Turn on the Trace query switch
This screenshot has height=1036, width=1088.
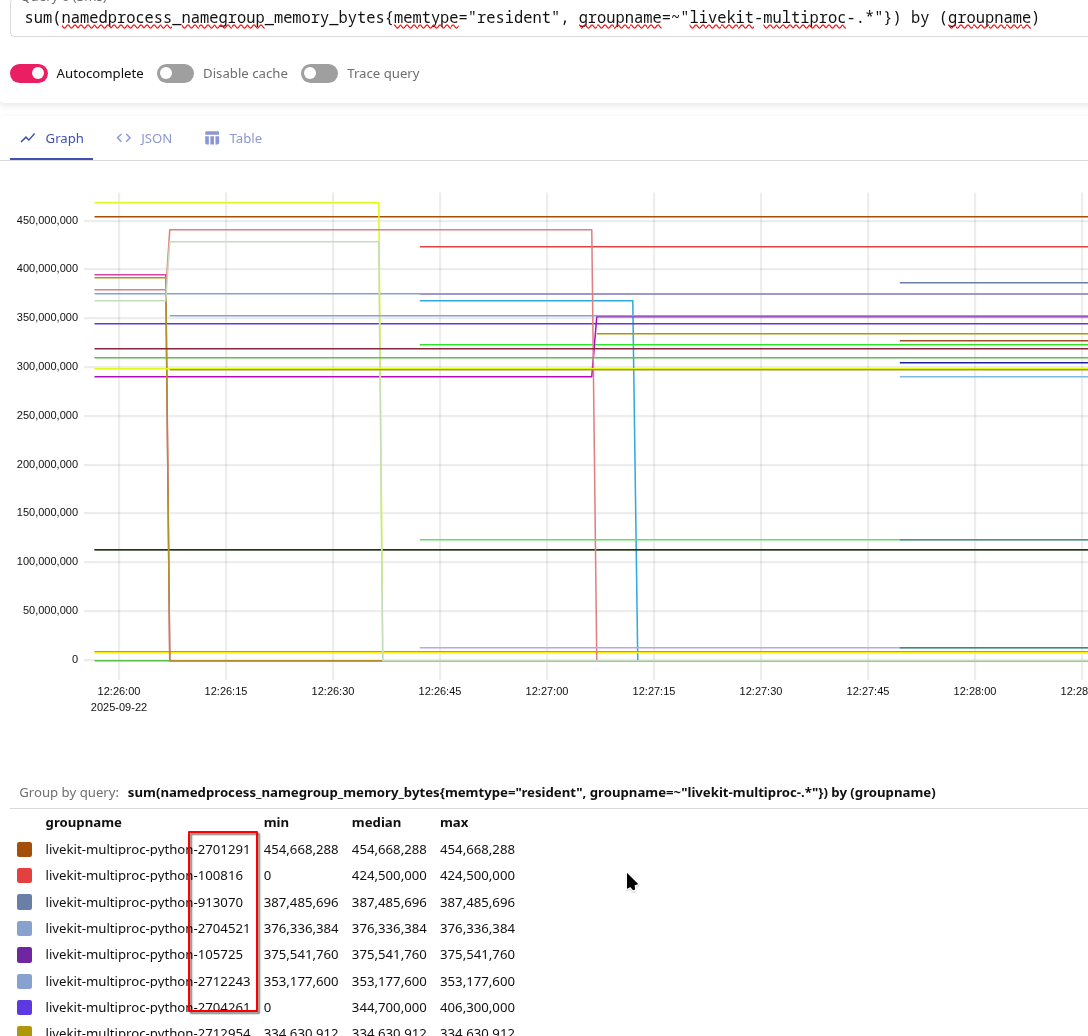(x=319, y=74)
